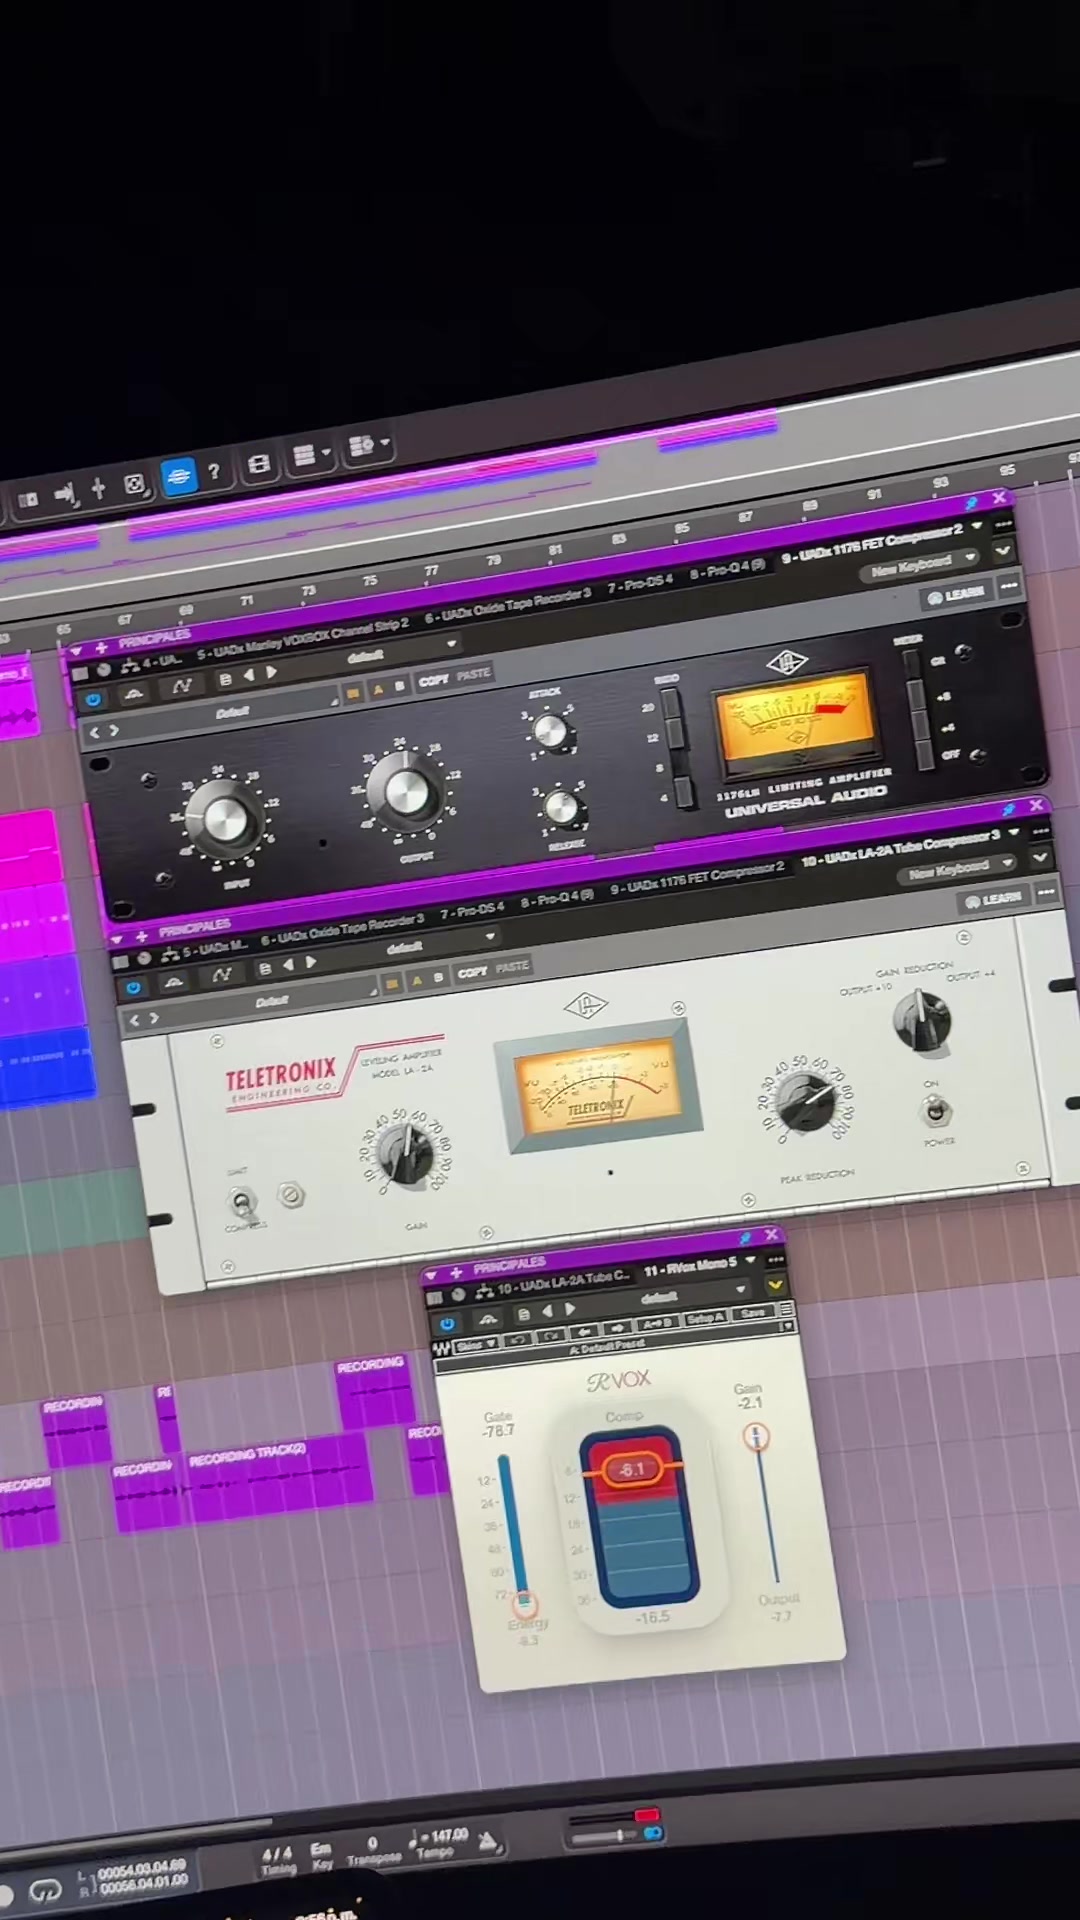This screenshot has width=1080, height=1920.
Task: Select compare slot A in 1176 window
Action: pos(378,690)
